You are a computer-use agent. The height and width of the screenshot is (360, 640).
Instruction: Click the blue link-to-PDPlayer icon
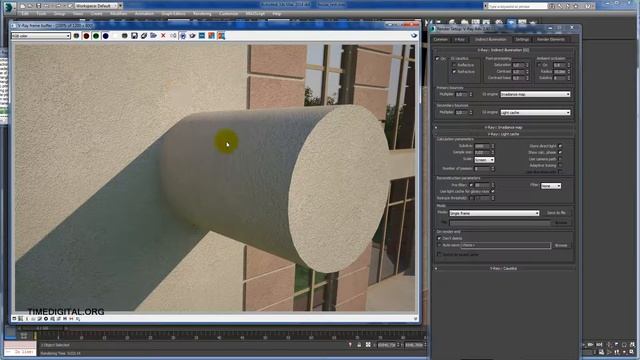[x=202, y=36]
